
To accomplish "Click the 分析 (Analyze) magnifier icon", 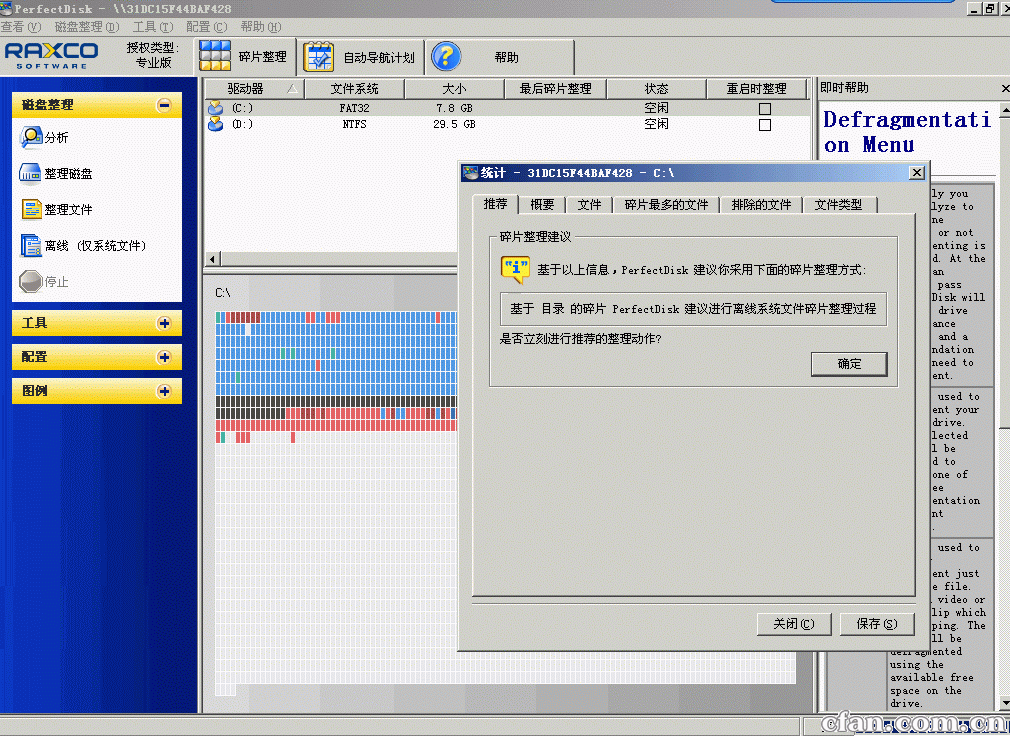I will [30, 137].
